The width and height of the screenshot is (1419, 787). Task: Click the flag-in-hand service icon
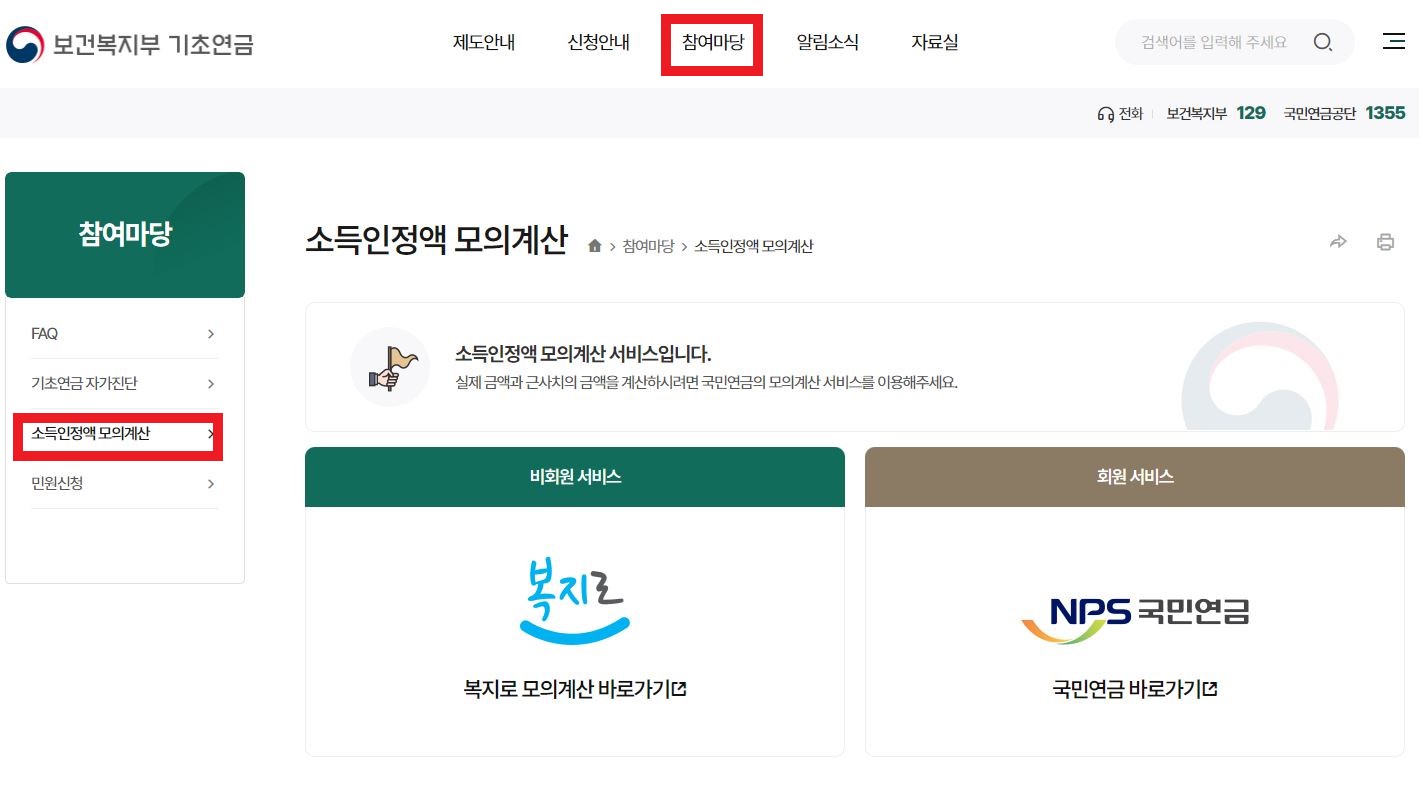(x=389, y=367)
